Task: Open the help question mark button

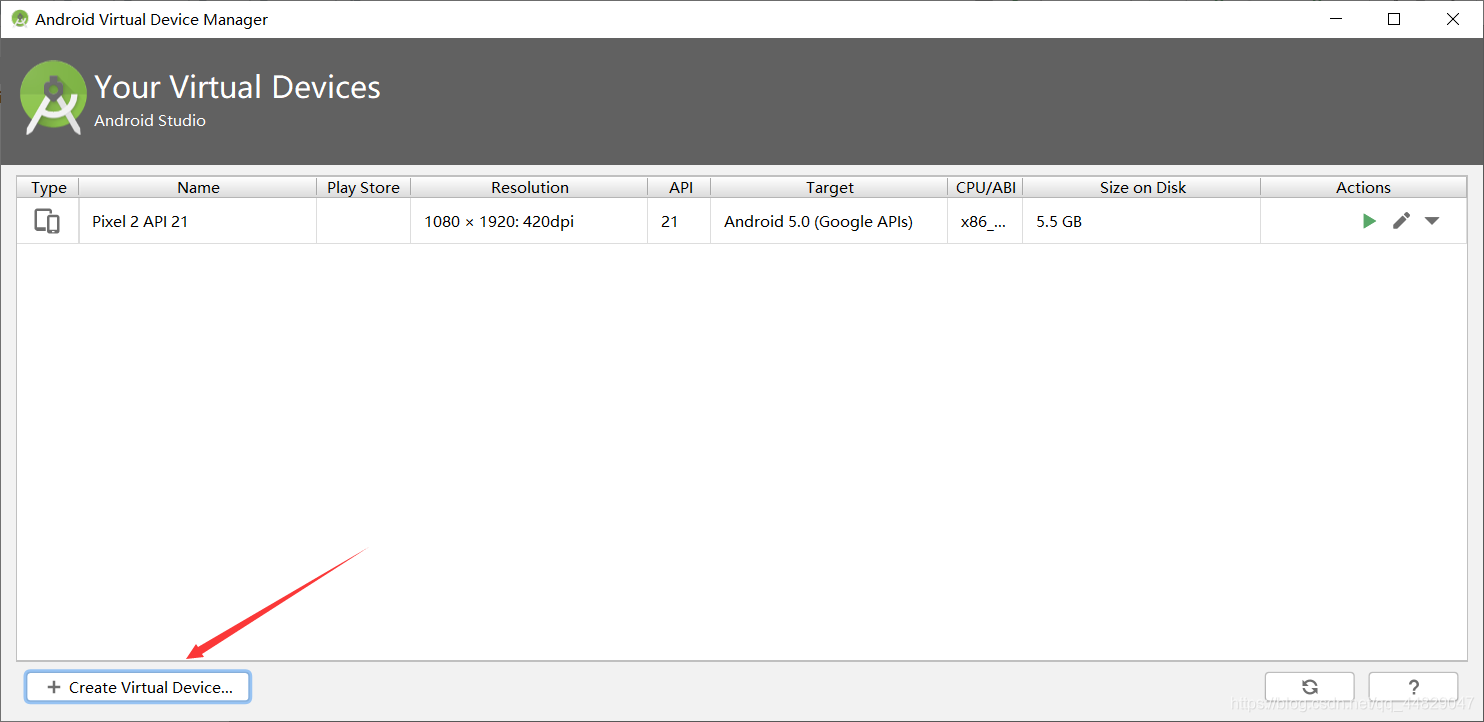Action: (x=1413, y=687)
